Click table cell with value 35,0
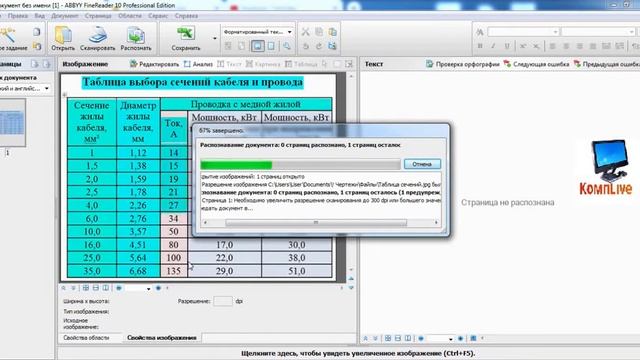Image resolution: width=640 pixels, height=360 pixels. (92, 271)
